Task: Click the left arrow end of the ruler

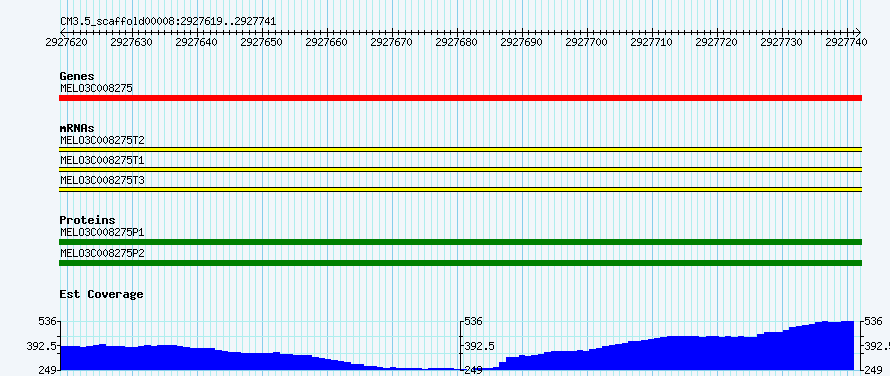Action: tap(62, 32)
